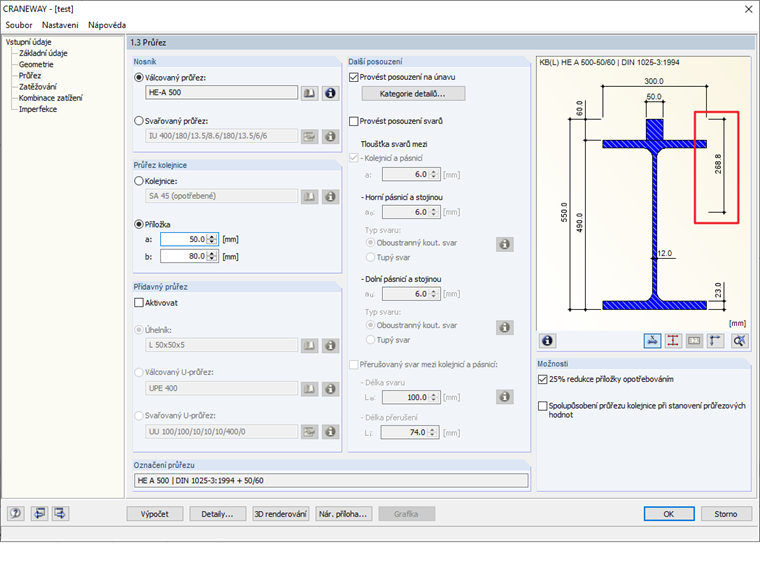
Task: Increase upper flange weld a₀ spinner
Action: 434,210
